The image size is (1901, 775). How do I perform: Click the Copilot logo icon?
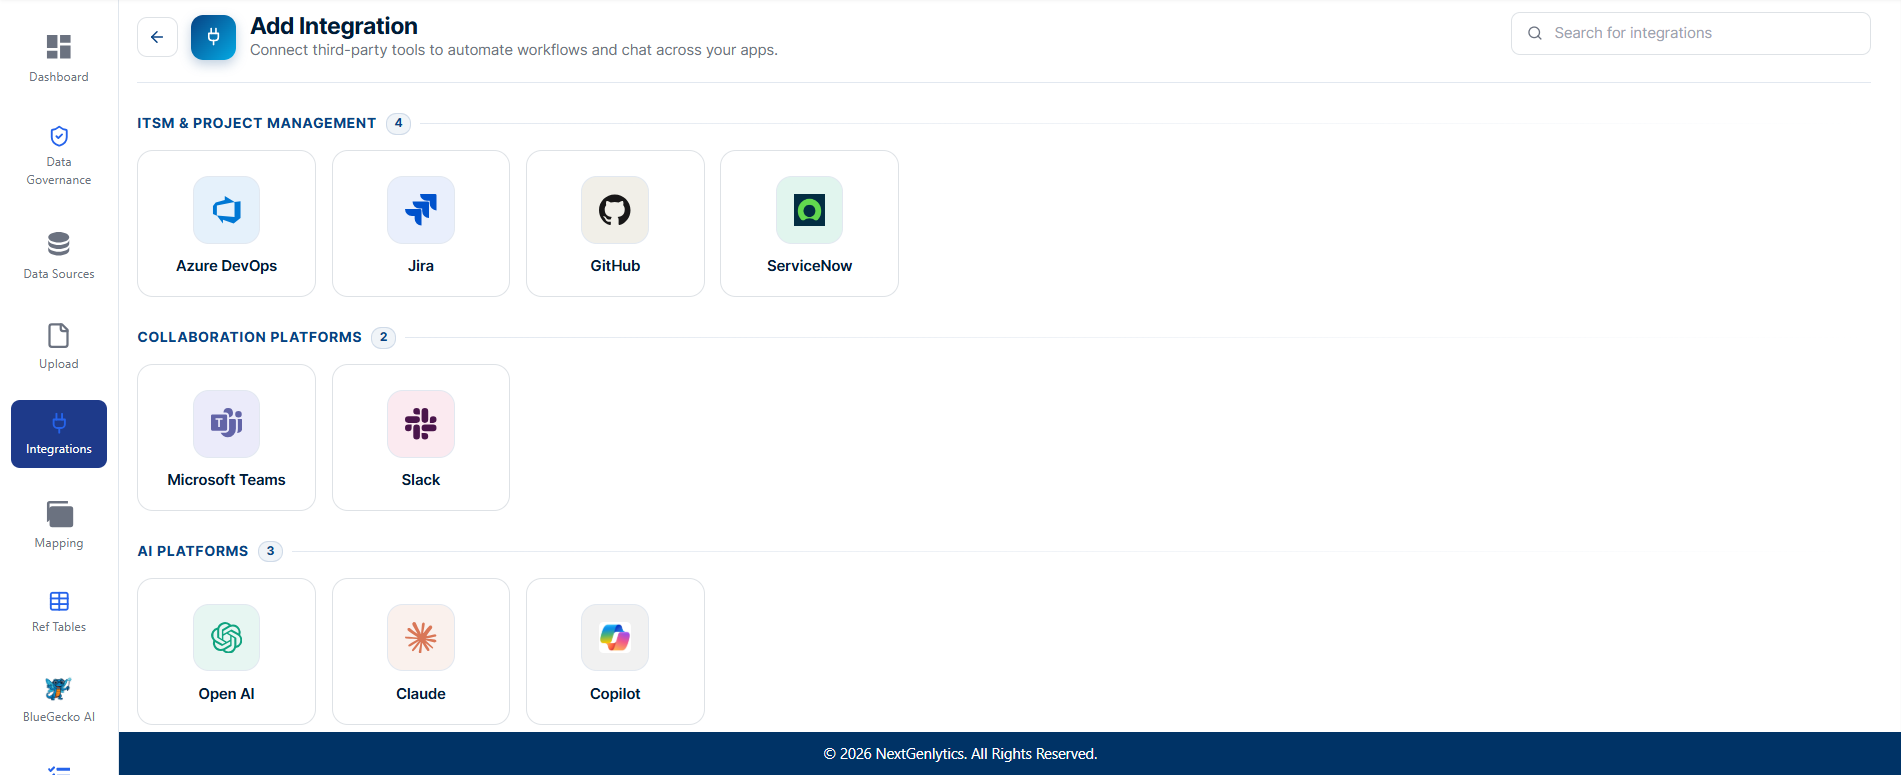pos(615,638)
